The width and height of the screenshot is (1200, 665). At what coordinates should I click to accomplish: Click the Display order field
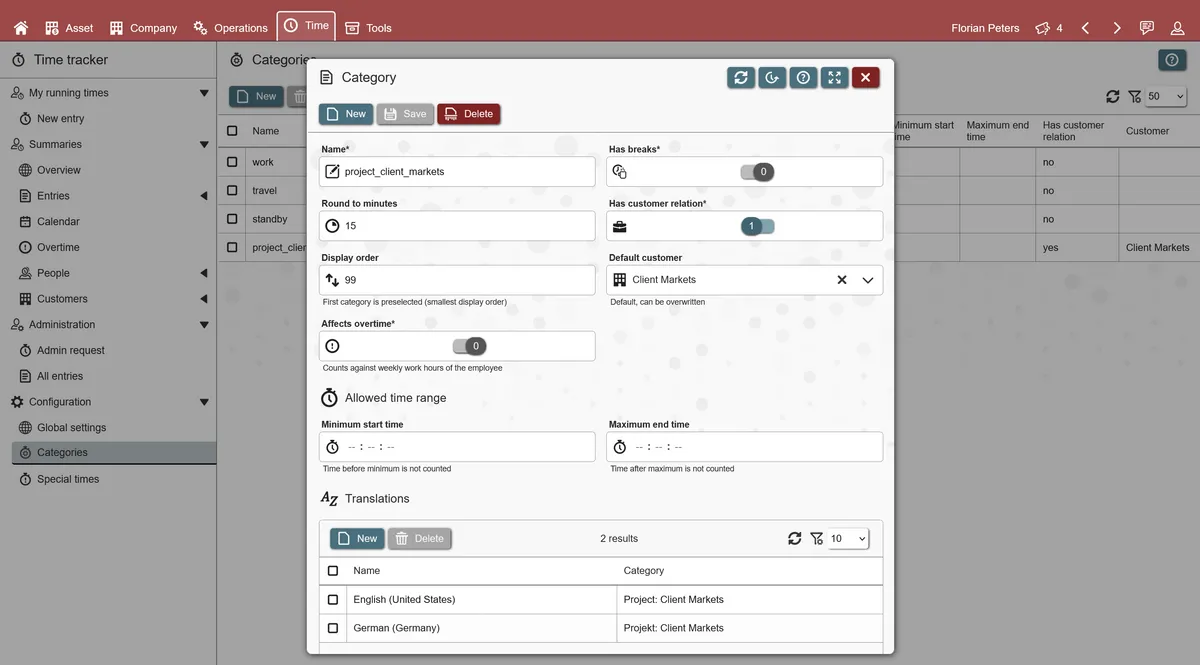(457, 280)
